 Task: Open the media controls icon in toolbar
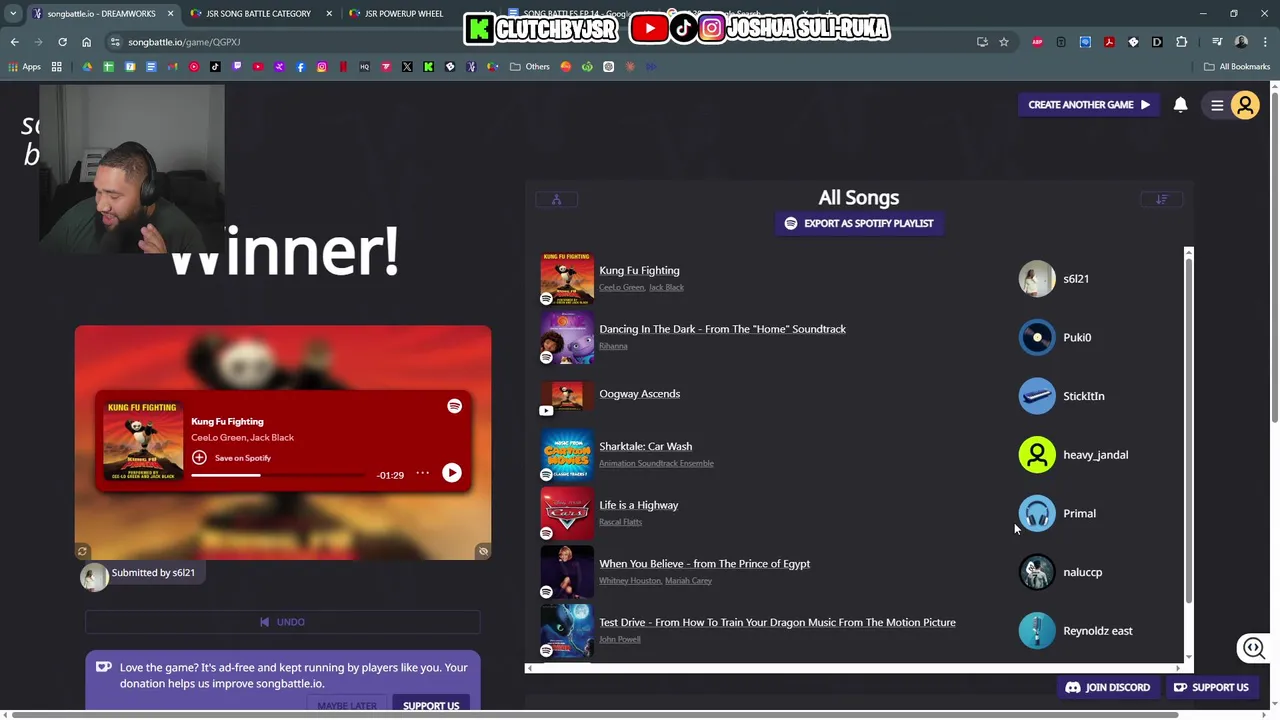(1216, 42)
